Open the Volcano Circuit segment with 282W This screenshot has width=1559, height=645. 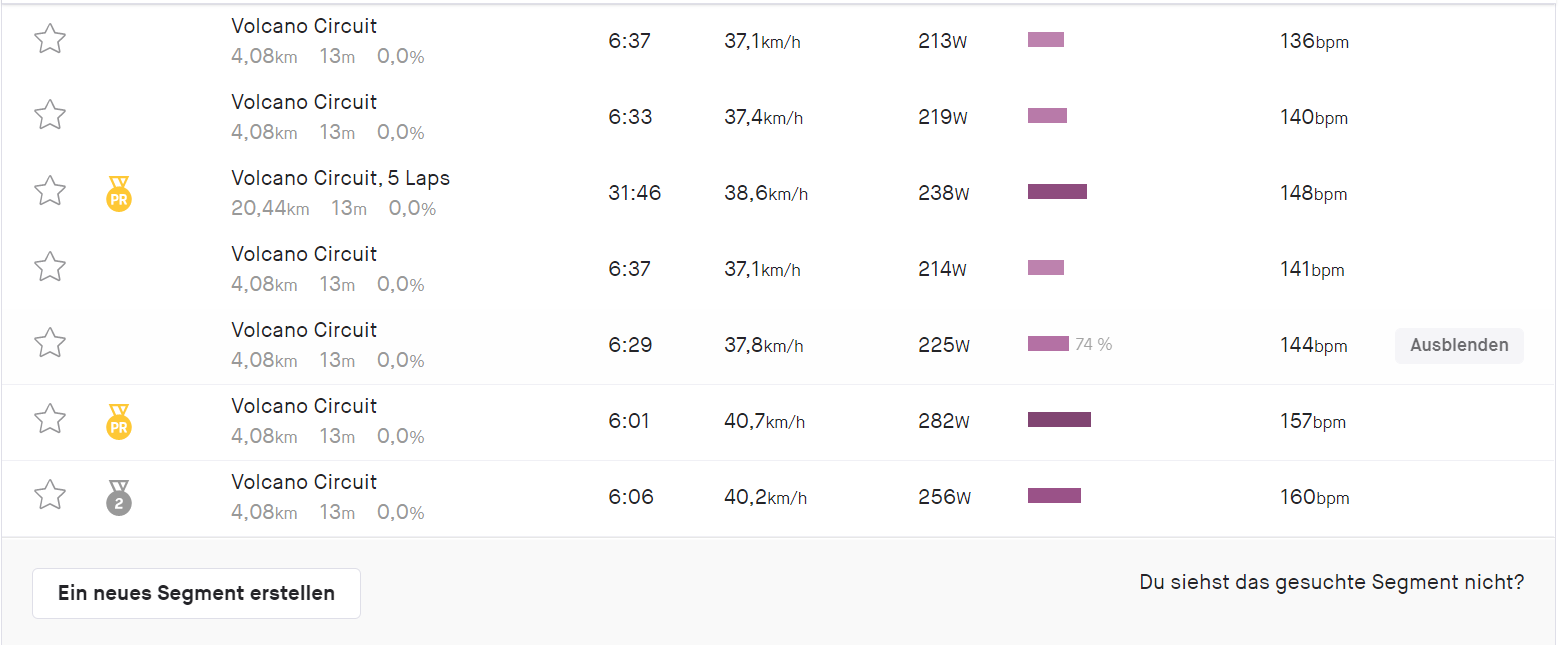304,406
